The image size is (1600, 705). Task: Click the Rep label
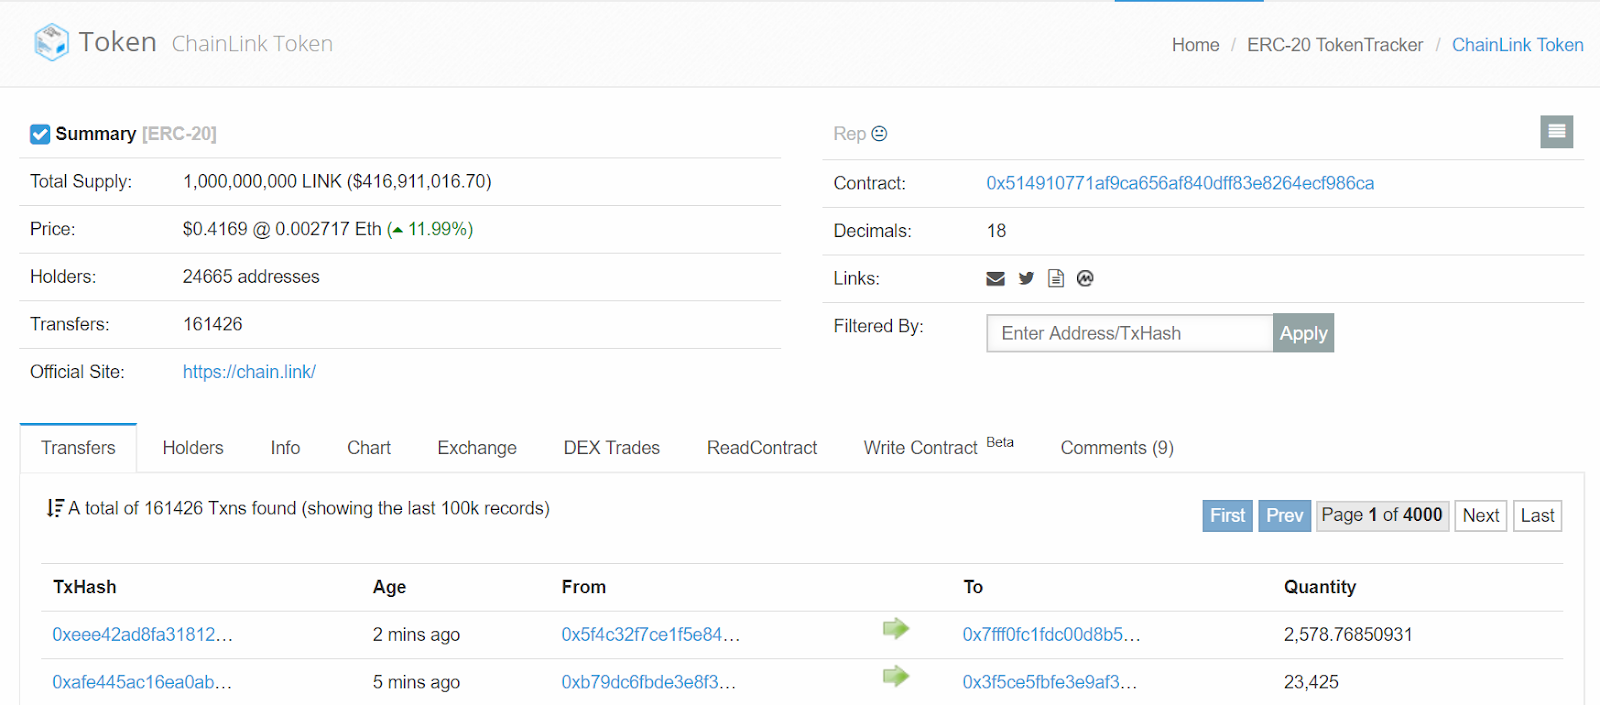coord(849,134)
